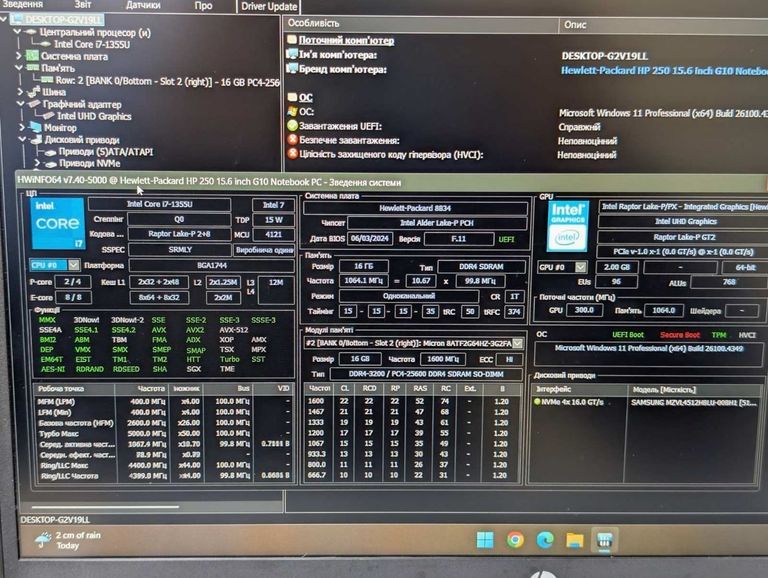This screenshot has width=768, height=578.
Task: Open the CPU #0 selector dropdown
Action: tap(53, 265)
